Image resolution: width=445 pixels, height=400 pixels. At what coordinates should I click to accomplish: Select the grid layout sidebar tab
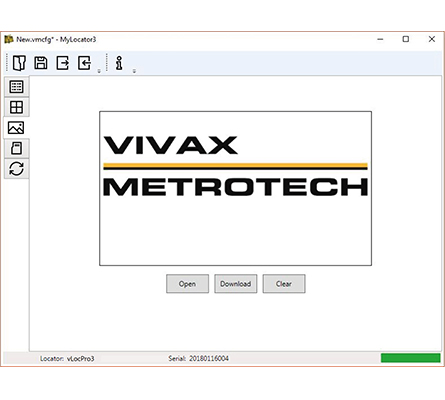point(16,107)
